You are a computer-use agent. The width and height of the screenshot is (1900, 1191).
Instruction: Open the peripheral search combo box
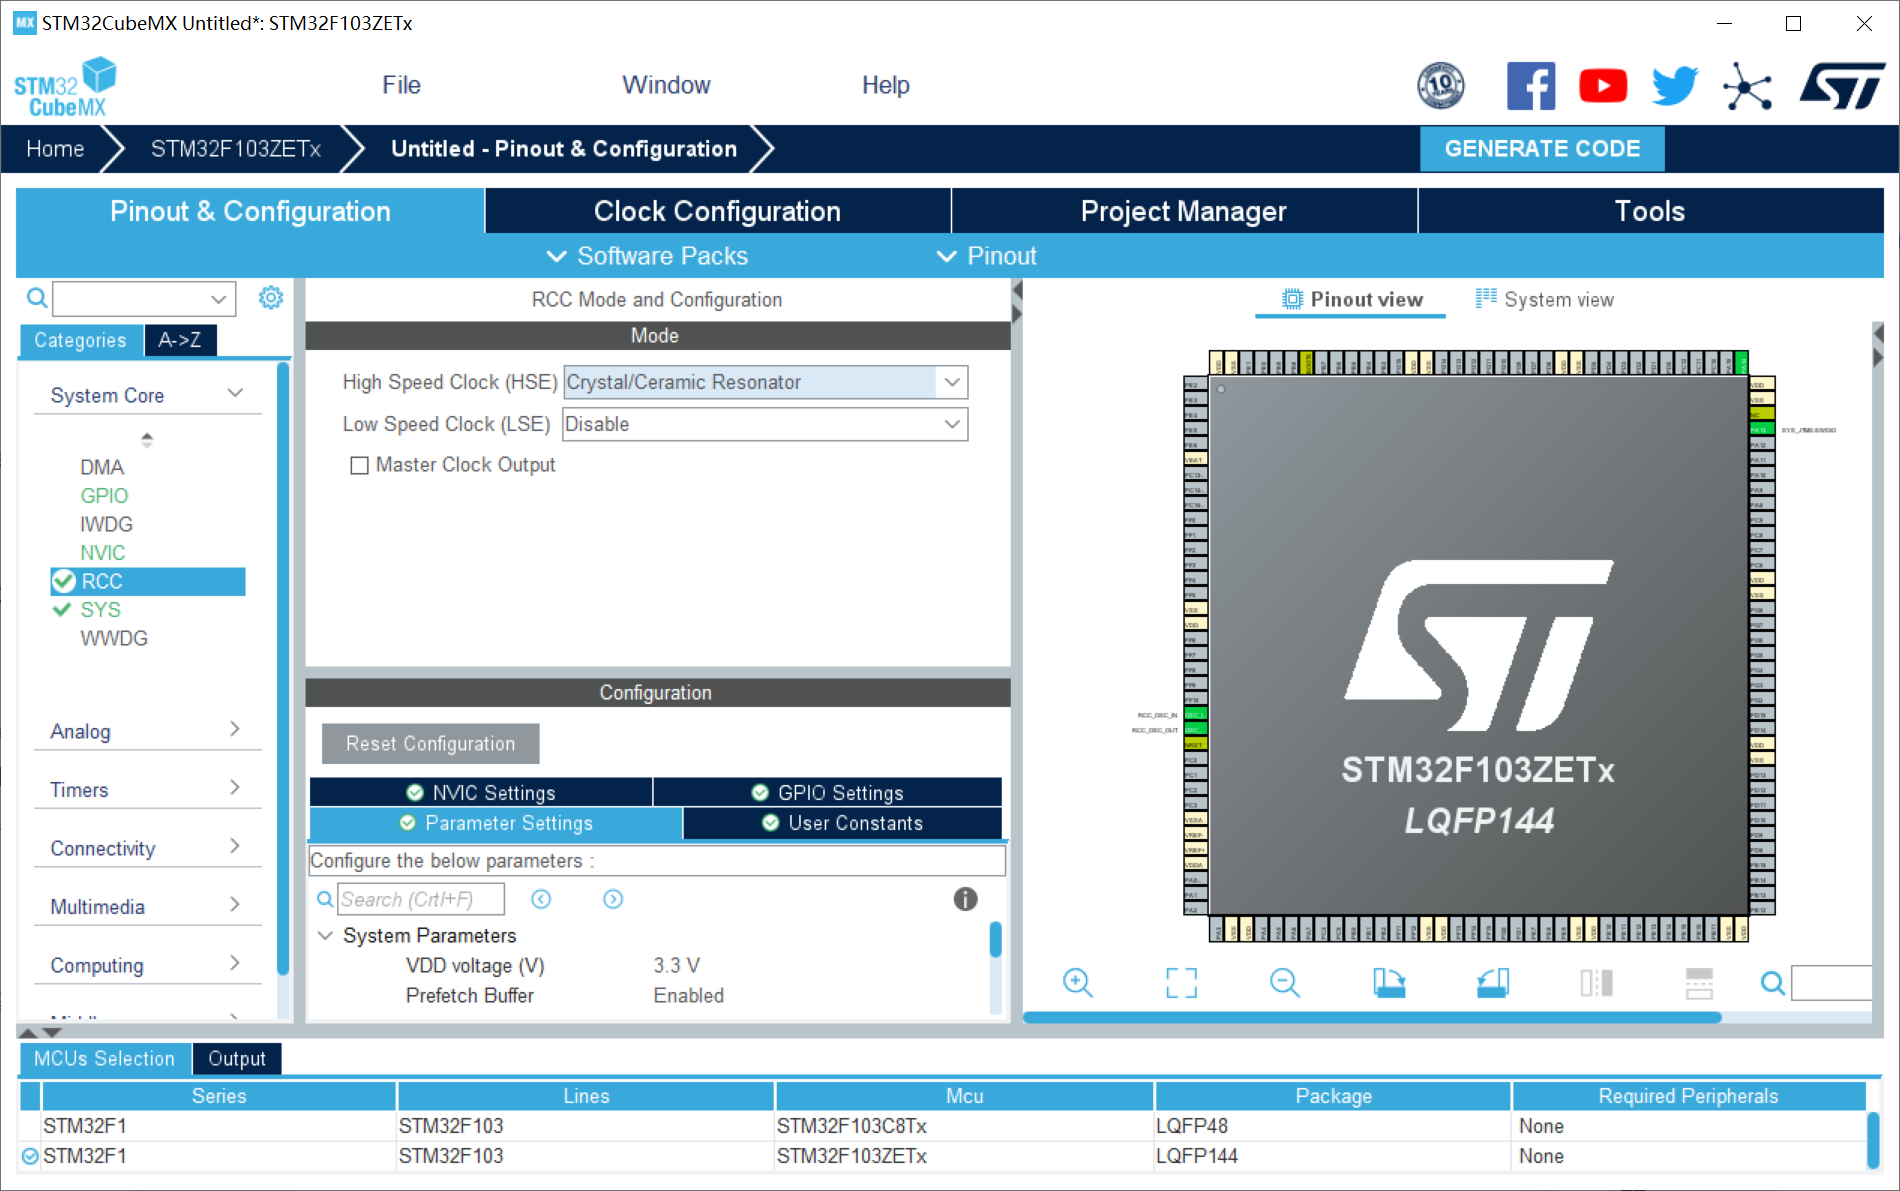[x=144, y=298]
